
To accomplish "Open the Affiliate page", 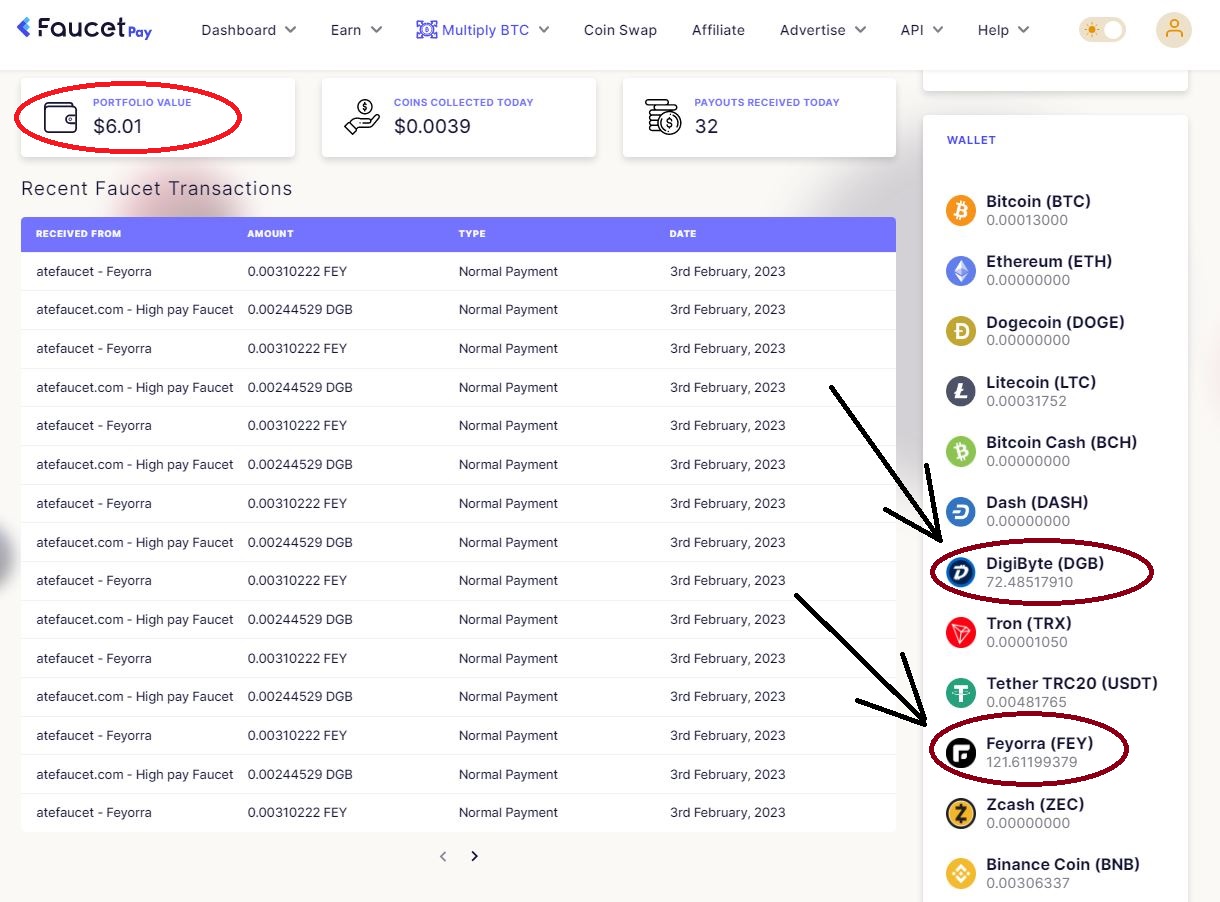I will point(718,30).
